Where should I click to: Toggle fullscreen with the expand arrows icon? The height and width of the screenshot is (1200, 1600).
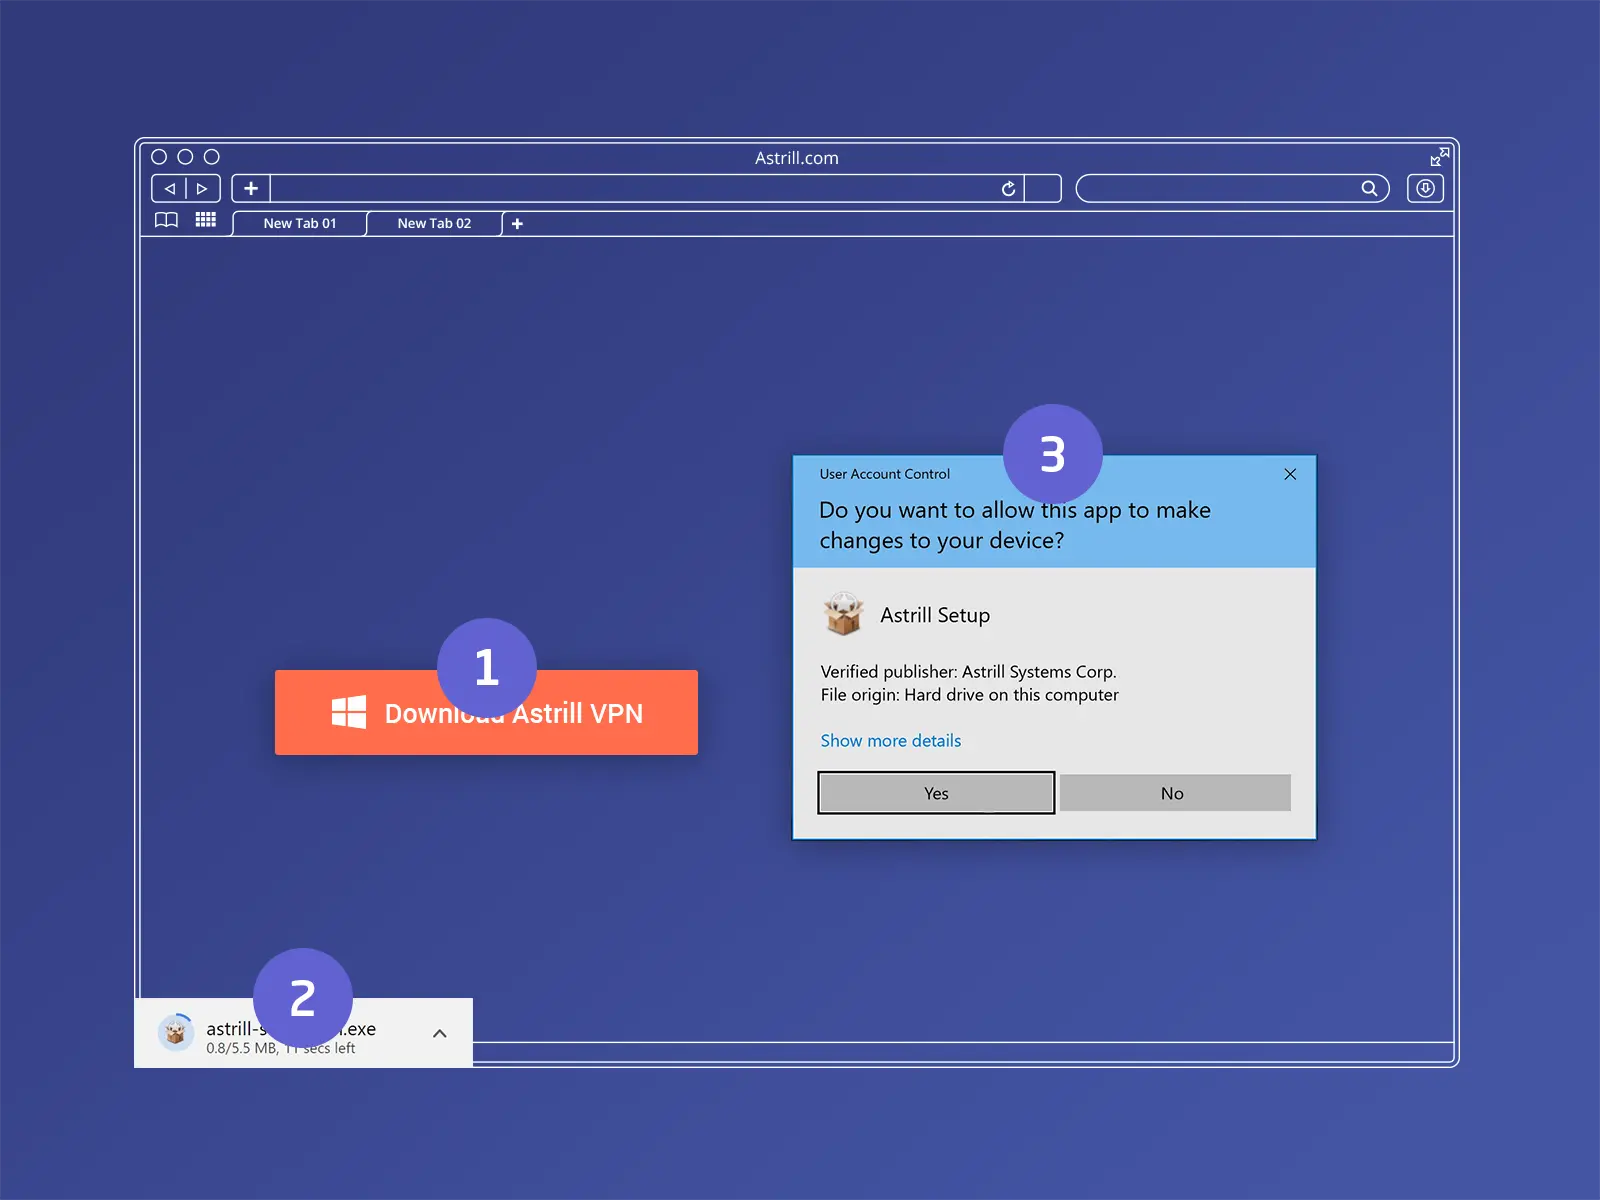click(x=1439, y=157)
